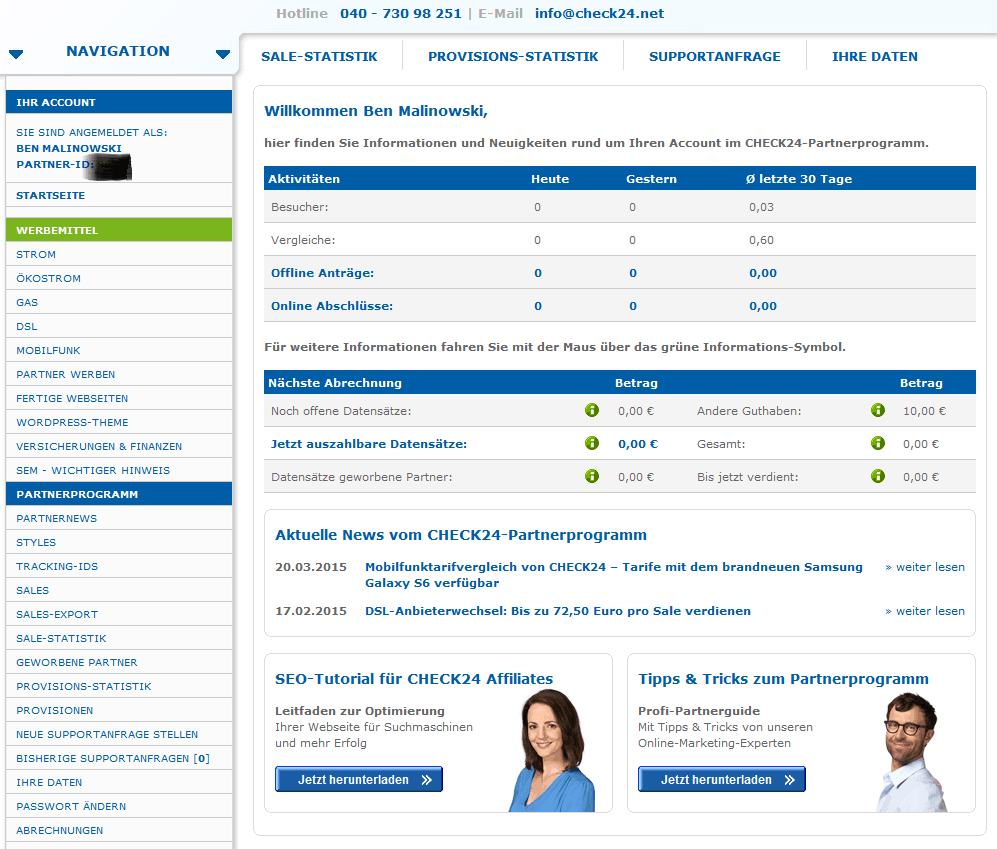Switch to the Supportanfrage top tab

pos(715,57)
